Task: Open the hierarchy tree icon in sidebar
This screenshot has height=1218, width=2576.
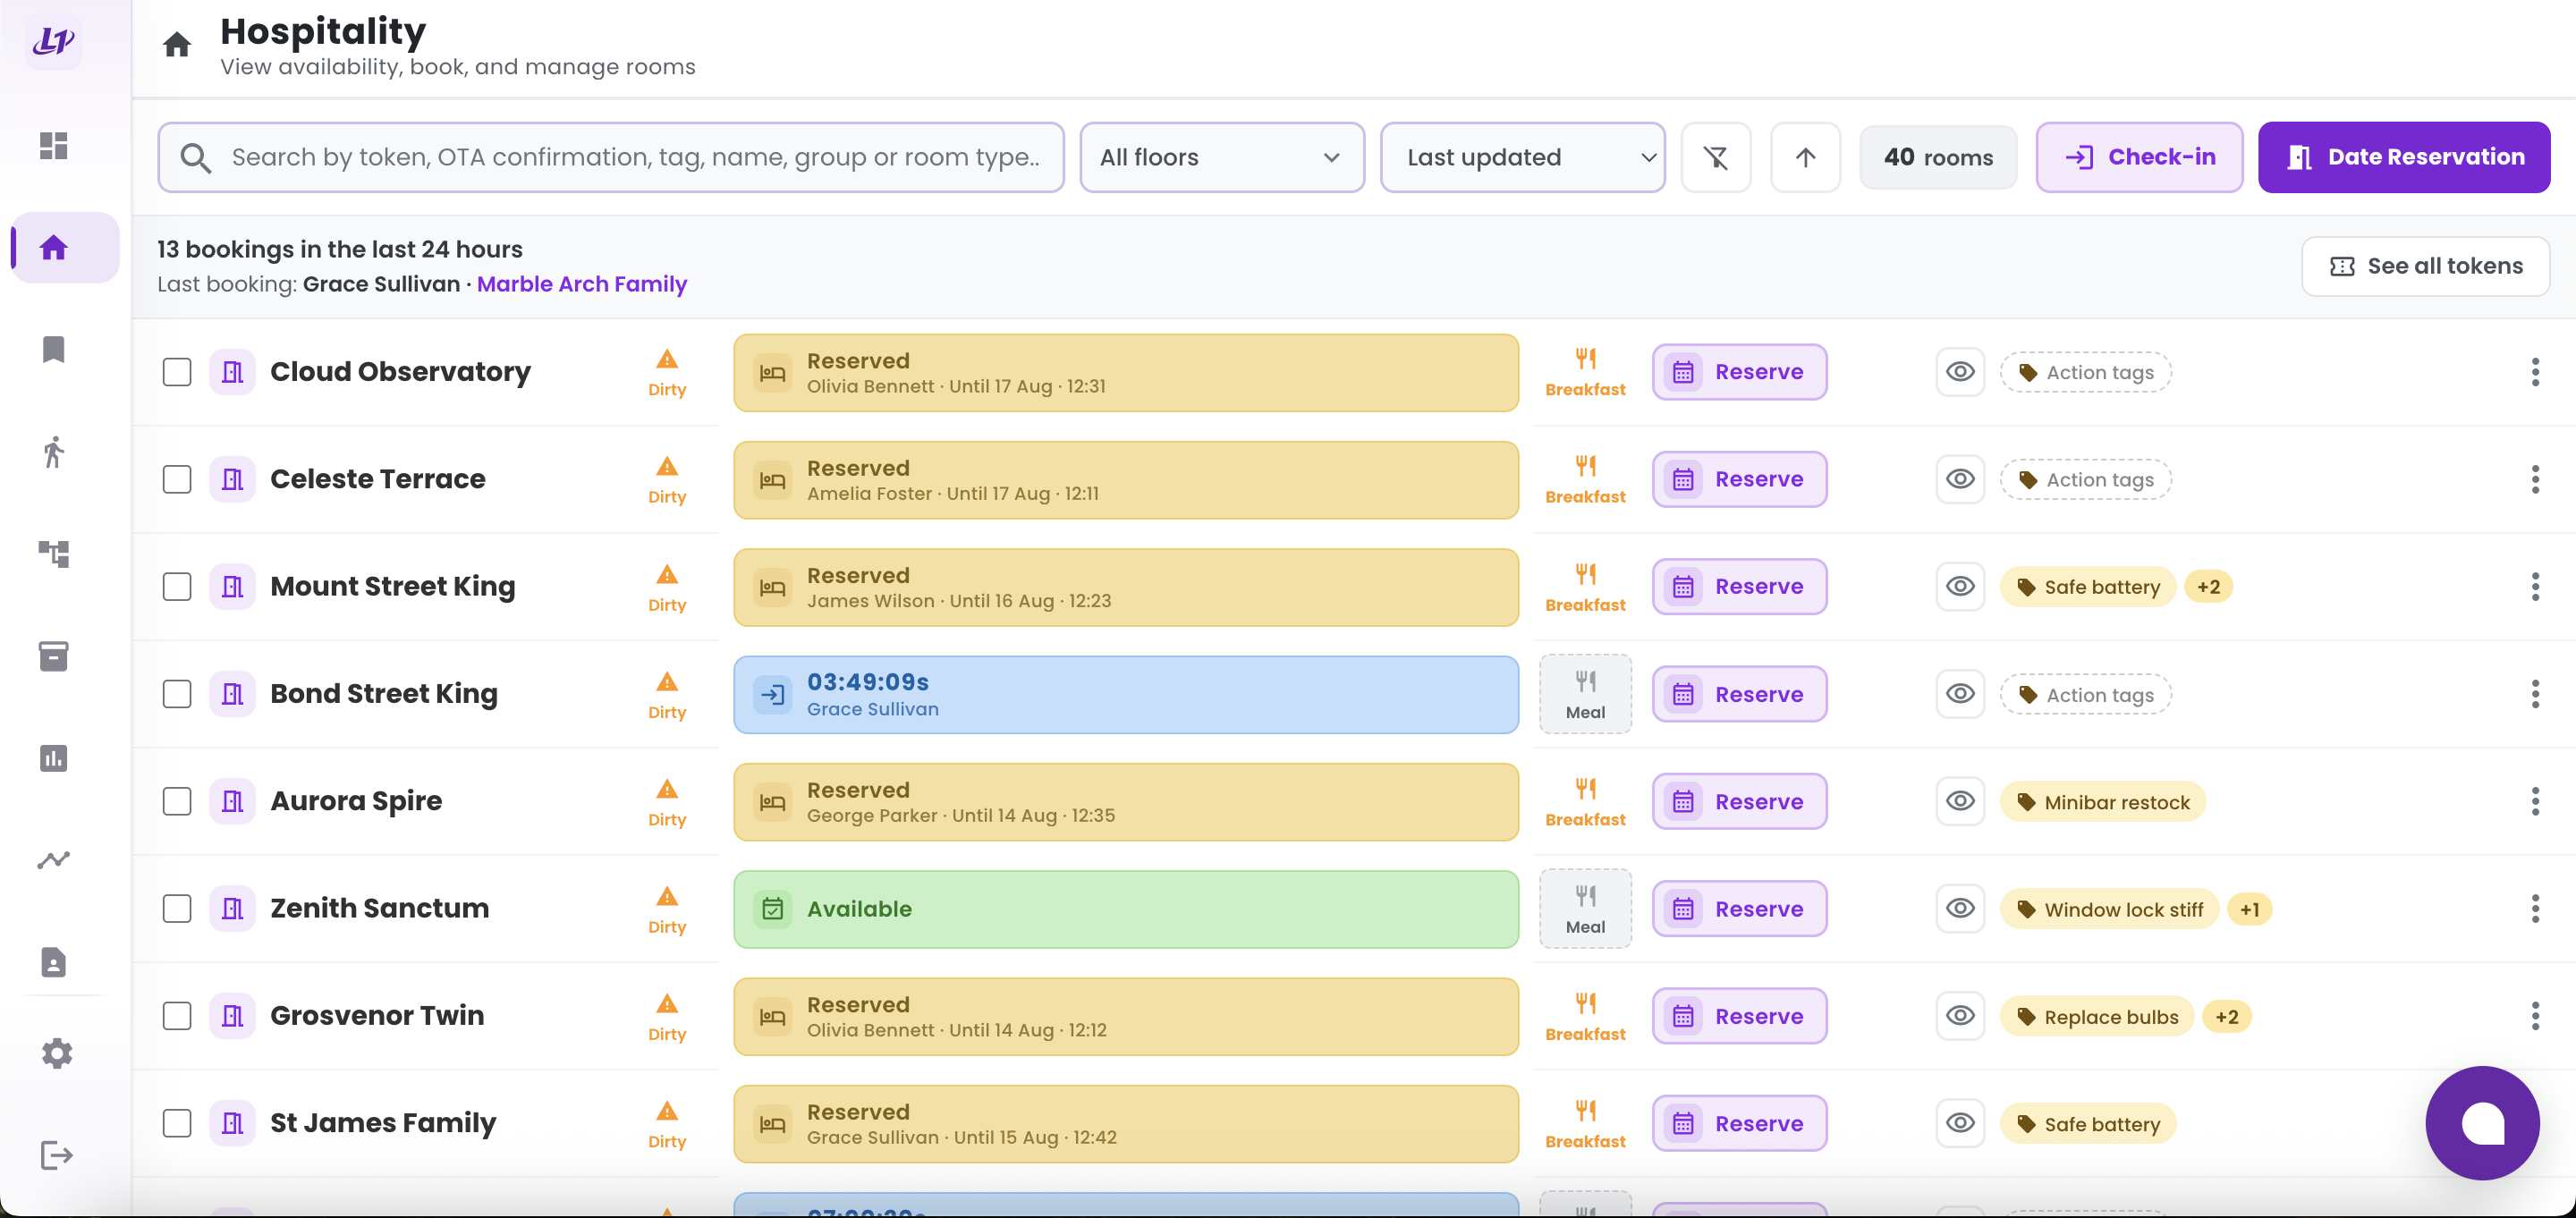Action: click(x=54, y=554)
